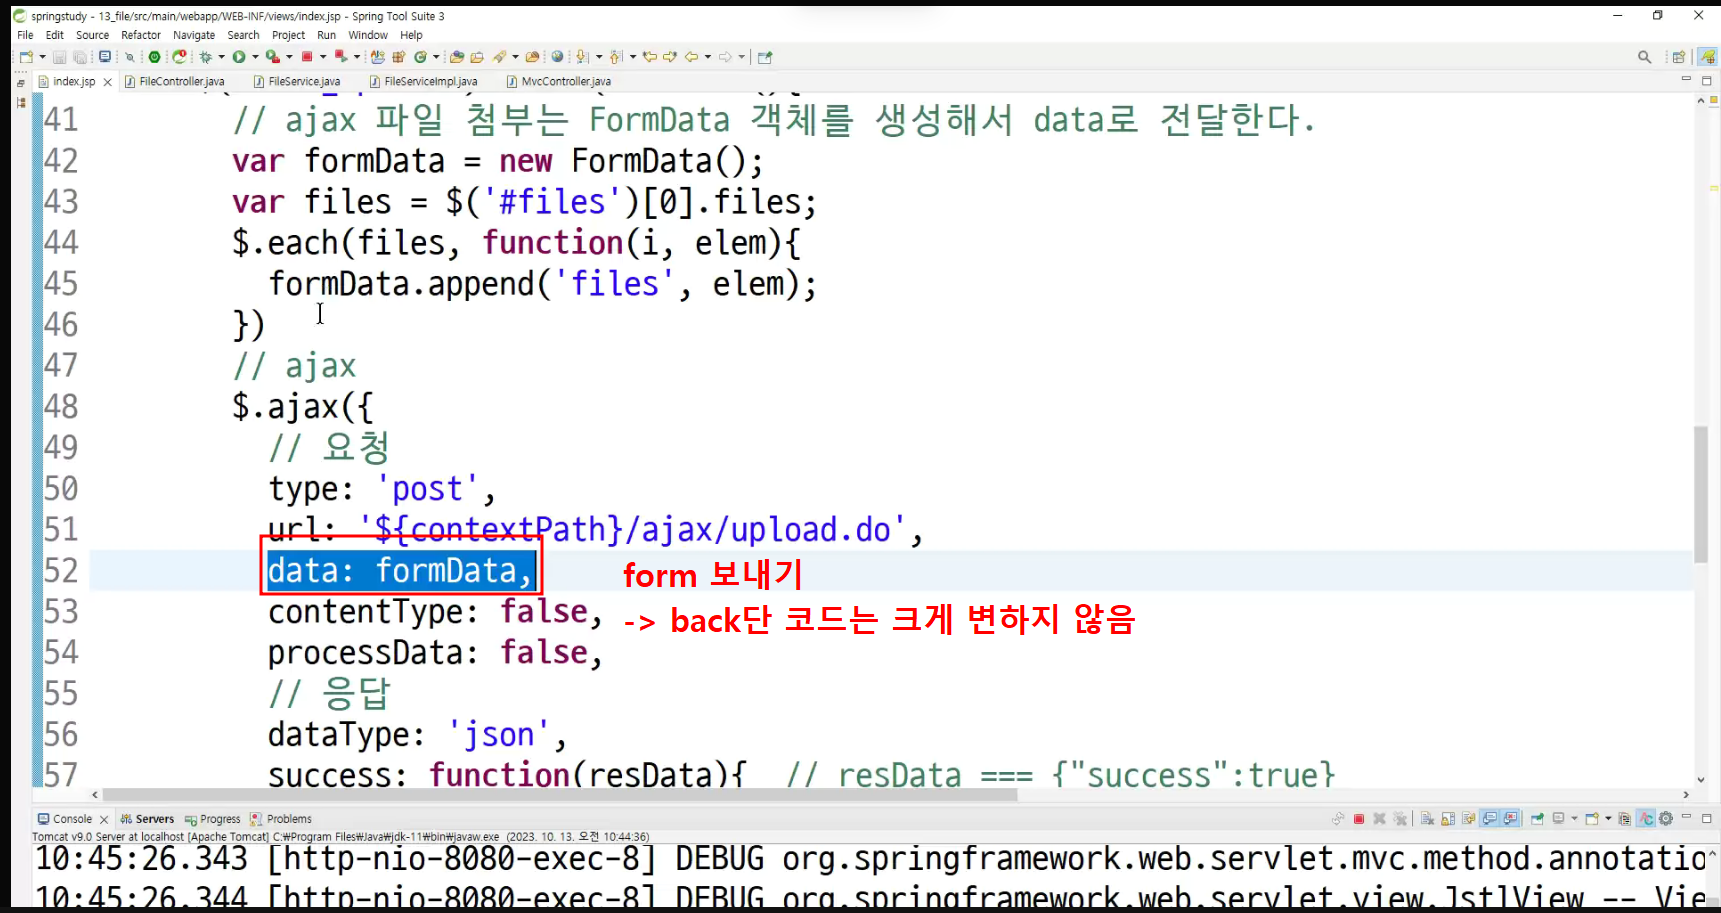Expand the forward navigation history dropdown
The image size is (1721, 913).
742,57
